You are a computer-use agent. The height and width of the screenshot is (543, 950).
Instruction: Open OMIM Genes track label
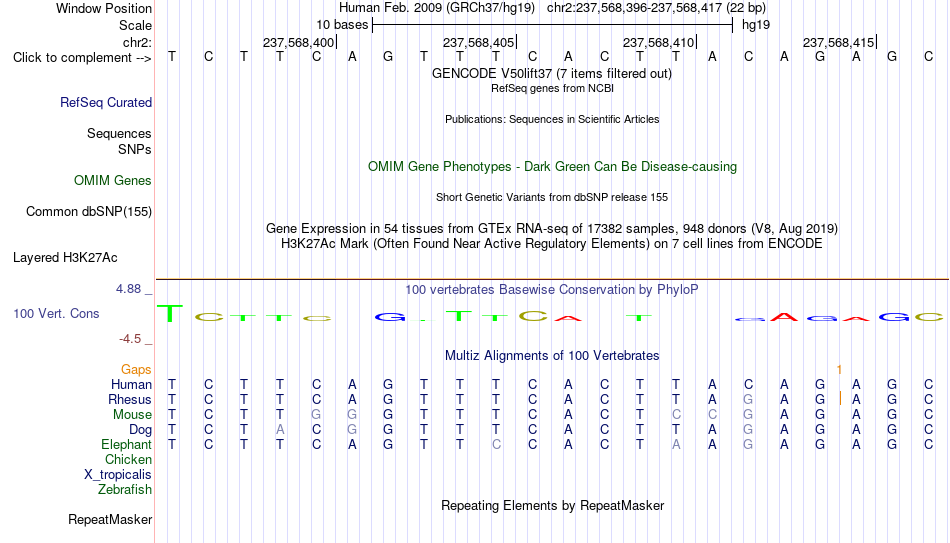pos(113,181)
